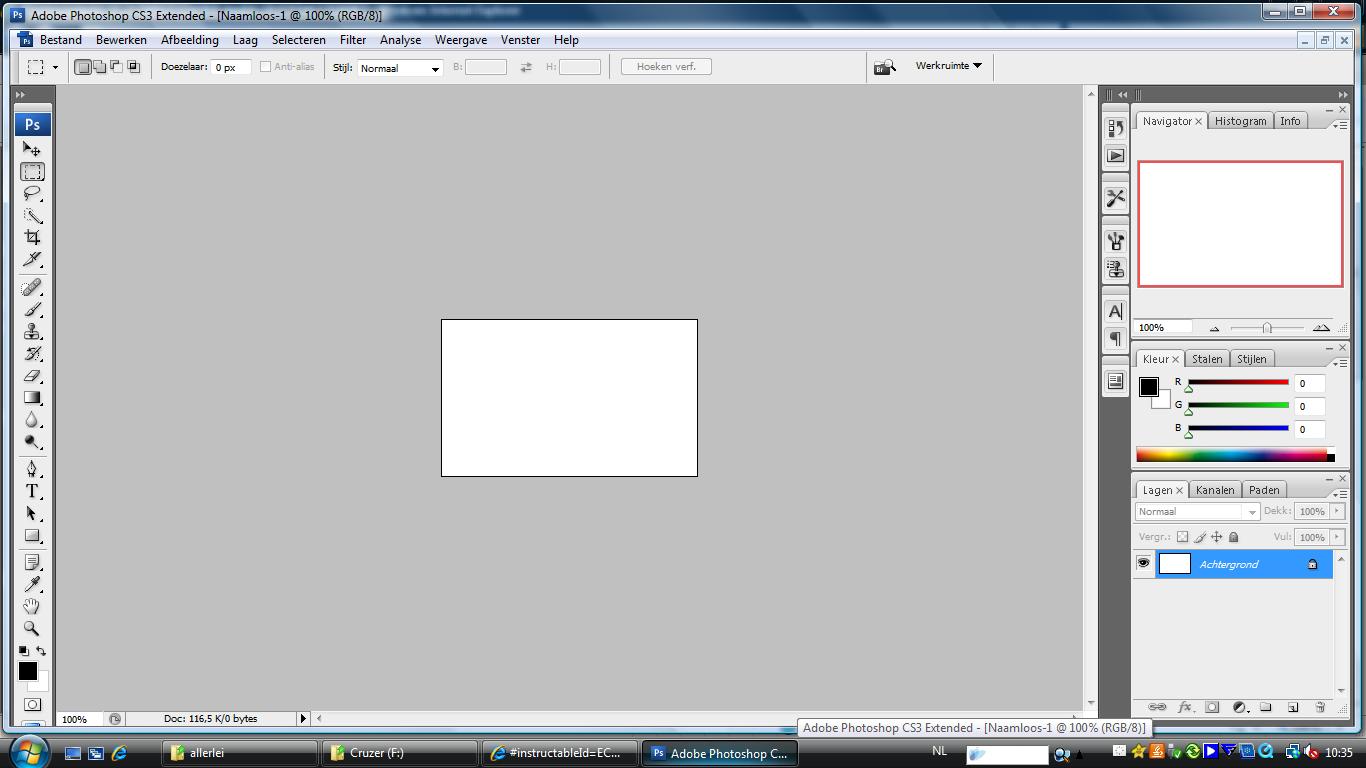1366x768 pixels.
Task: Open the Bestand menu
Action: click(61, 40)
